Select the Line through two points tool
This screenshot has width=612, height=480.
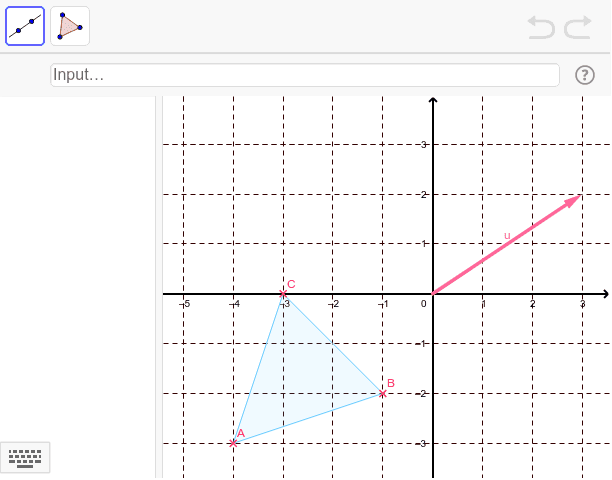25,26
